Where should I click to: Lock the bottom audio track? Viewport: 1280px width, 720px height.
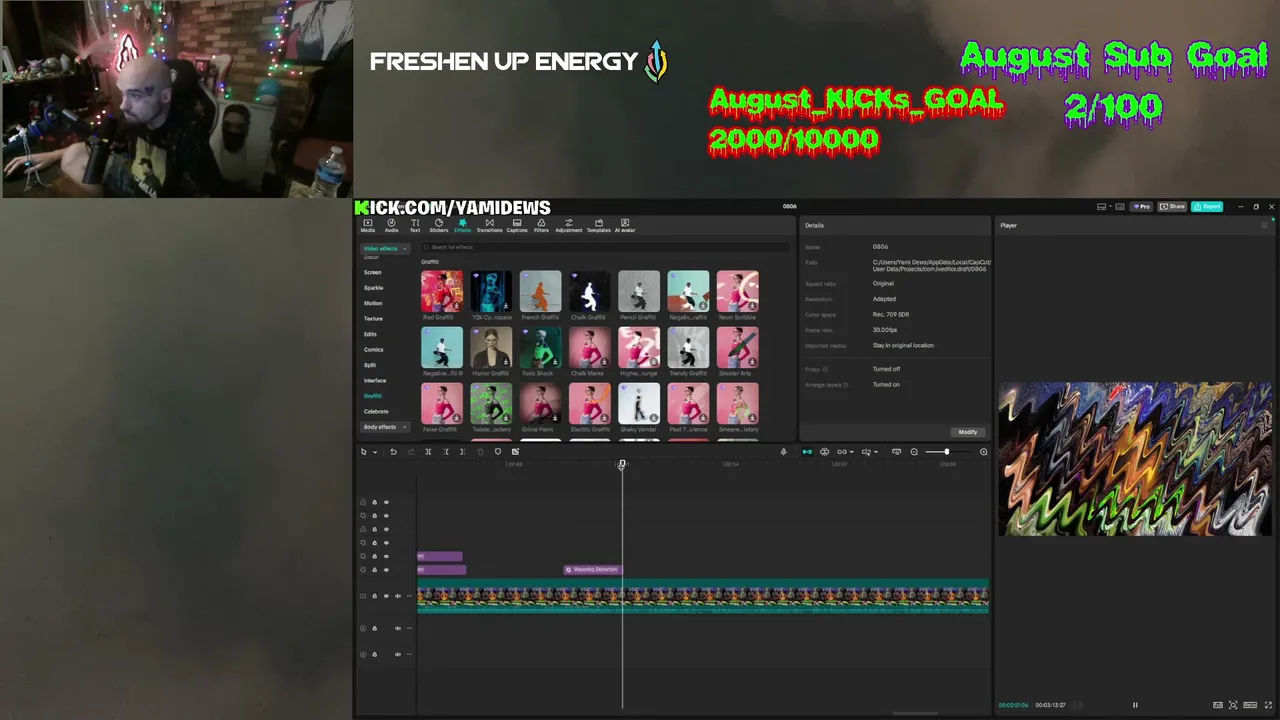375,654
